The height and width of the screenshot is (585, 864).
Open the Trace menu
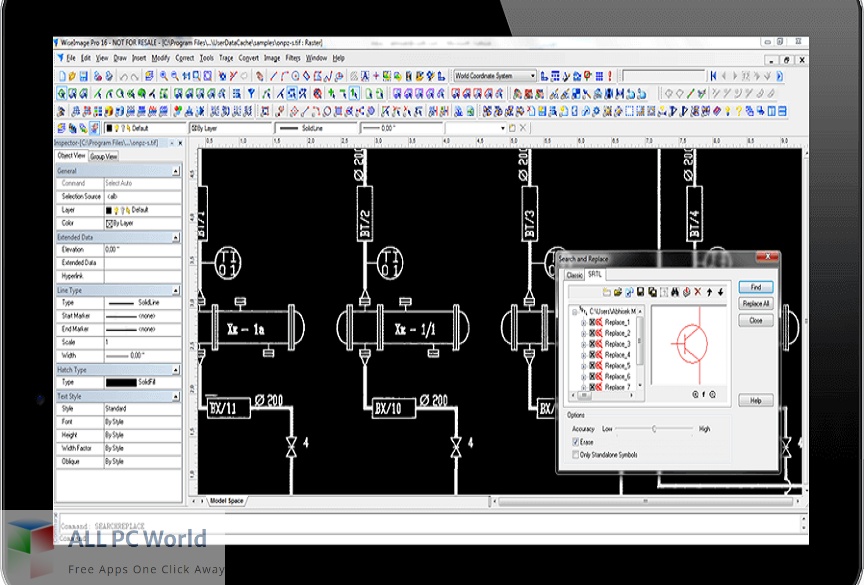[226, 58]
